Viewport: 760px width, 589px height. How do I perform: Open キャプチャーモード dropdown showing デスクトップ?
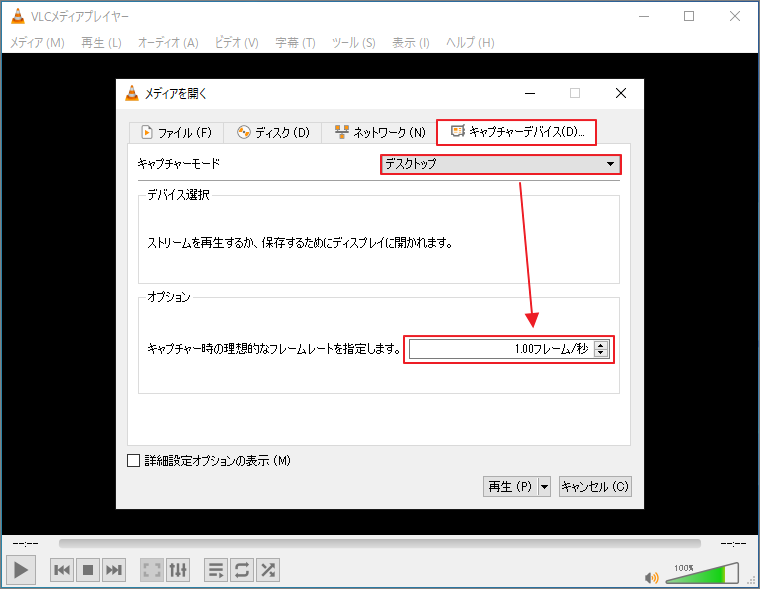[500, 164]
